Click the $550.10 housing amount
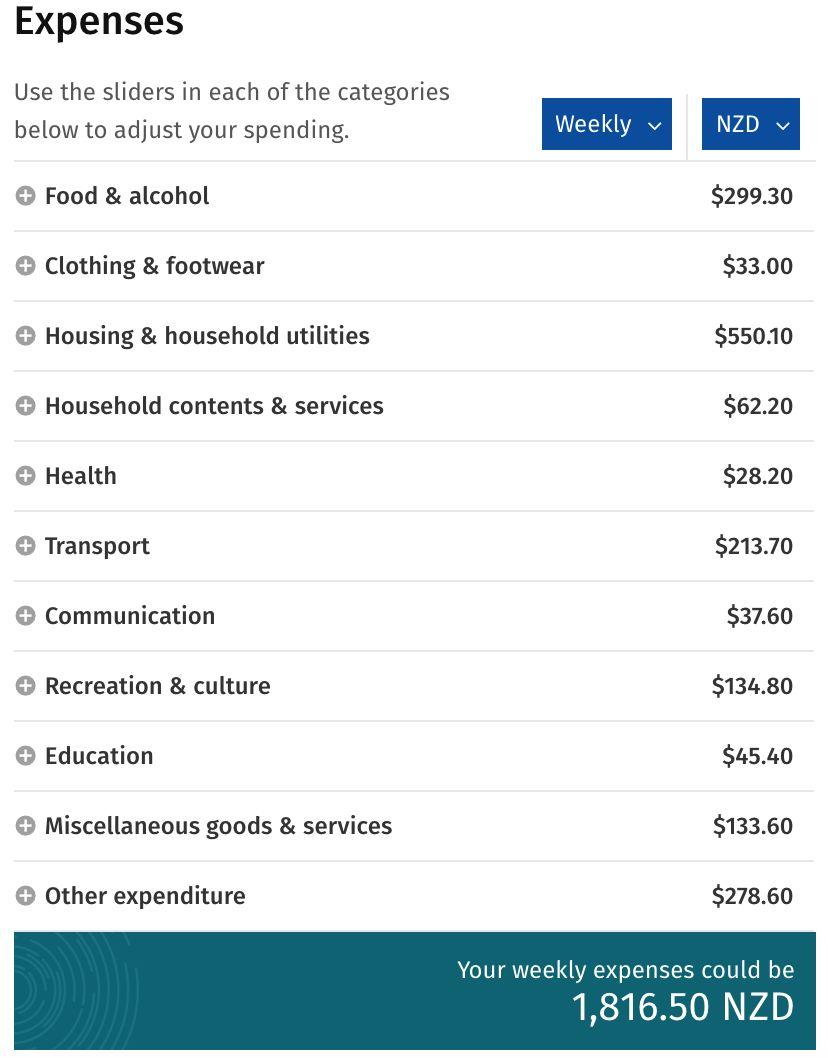828x1058 pixels. [x=754, y=336]
